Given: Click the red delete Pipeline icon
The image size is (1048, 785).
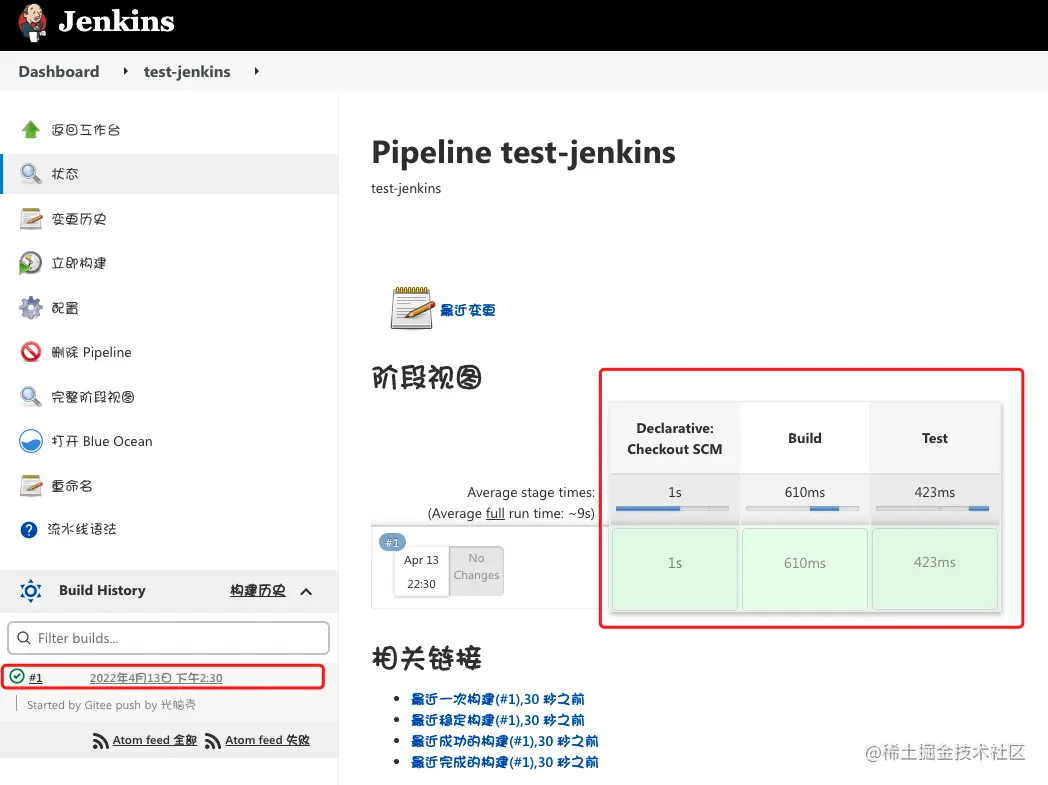Looking at the screenshot, I should [31, 352].
